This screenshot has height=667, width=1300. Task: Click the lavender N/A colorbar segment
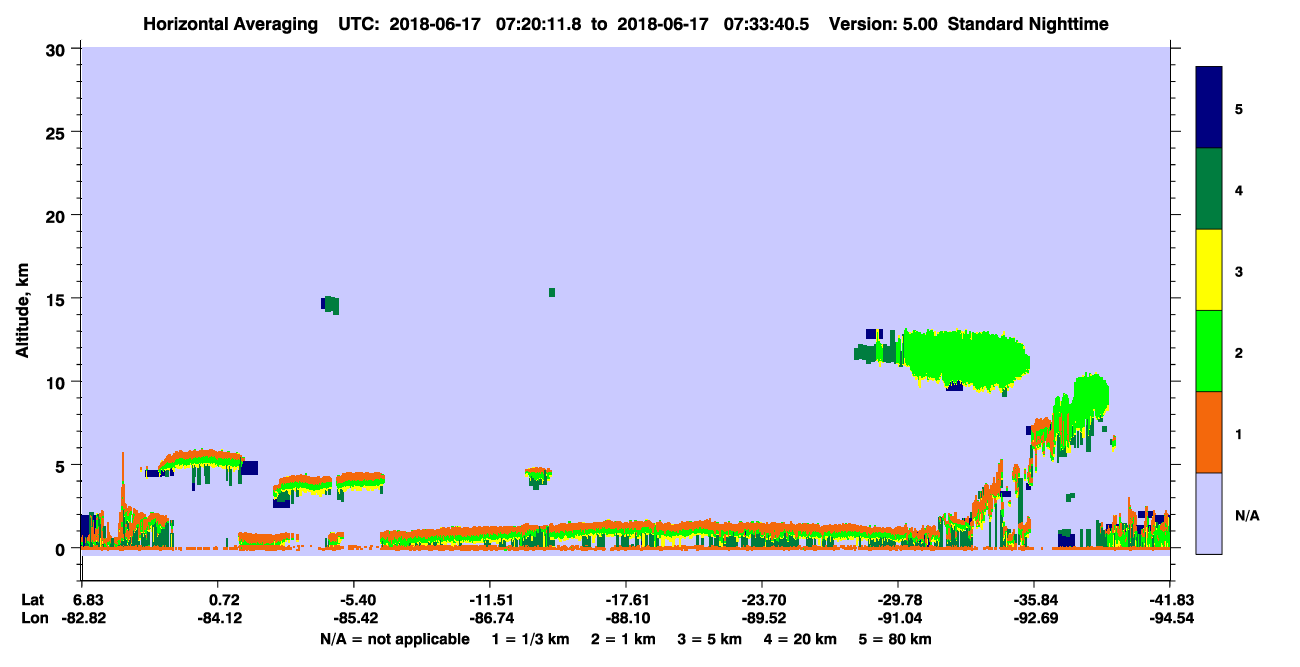point(1209,513)
